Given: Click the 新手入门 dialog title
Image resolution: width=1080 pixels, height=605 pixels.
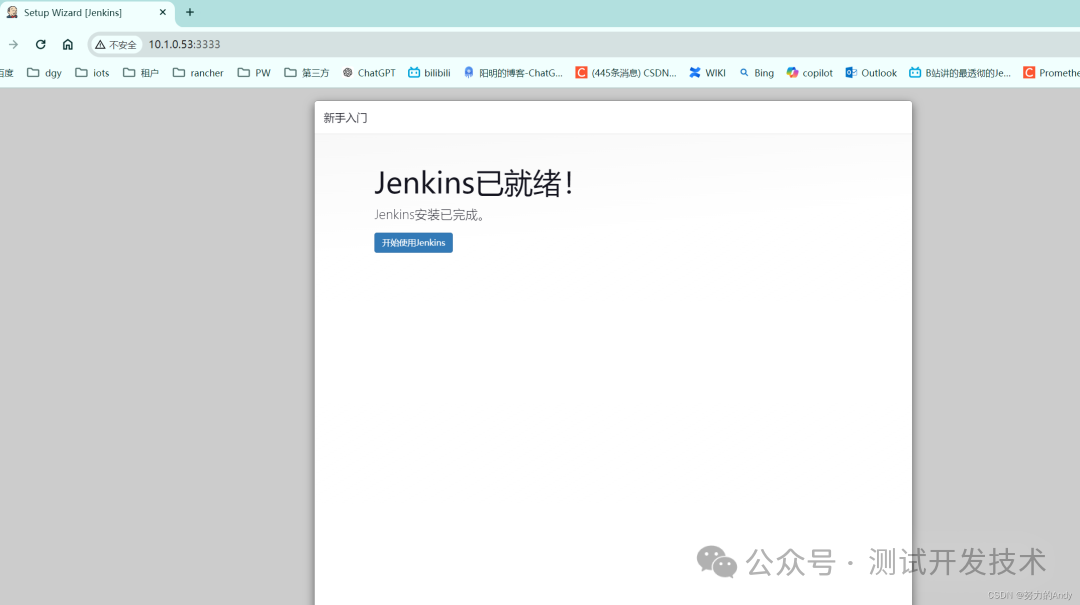Looking at the screenshot, I should tap(345, 118).
